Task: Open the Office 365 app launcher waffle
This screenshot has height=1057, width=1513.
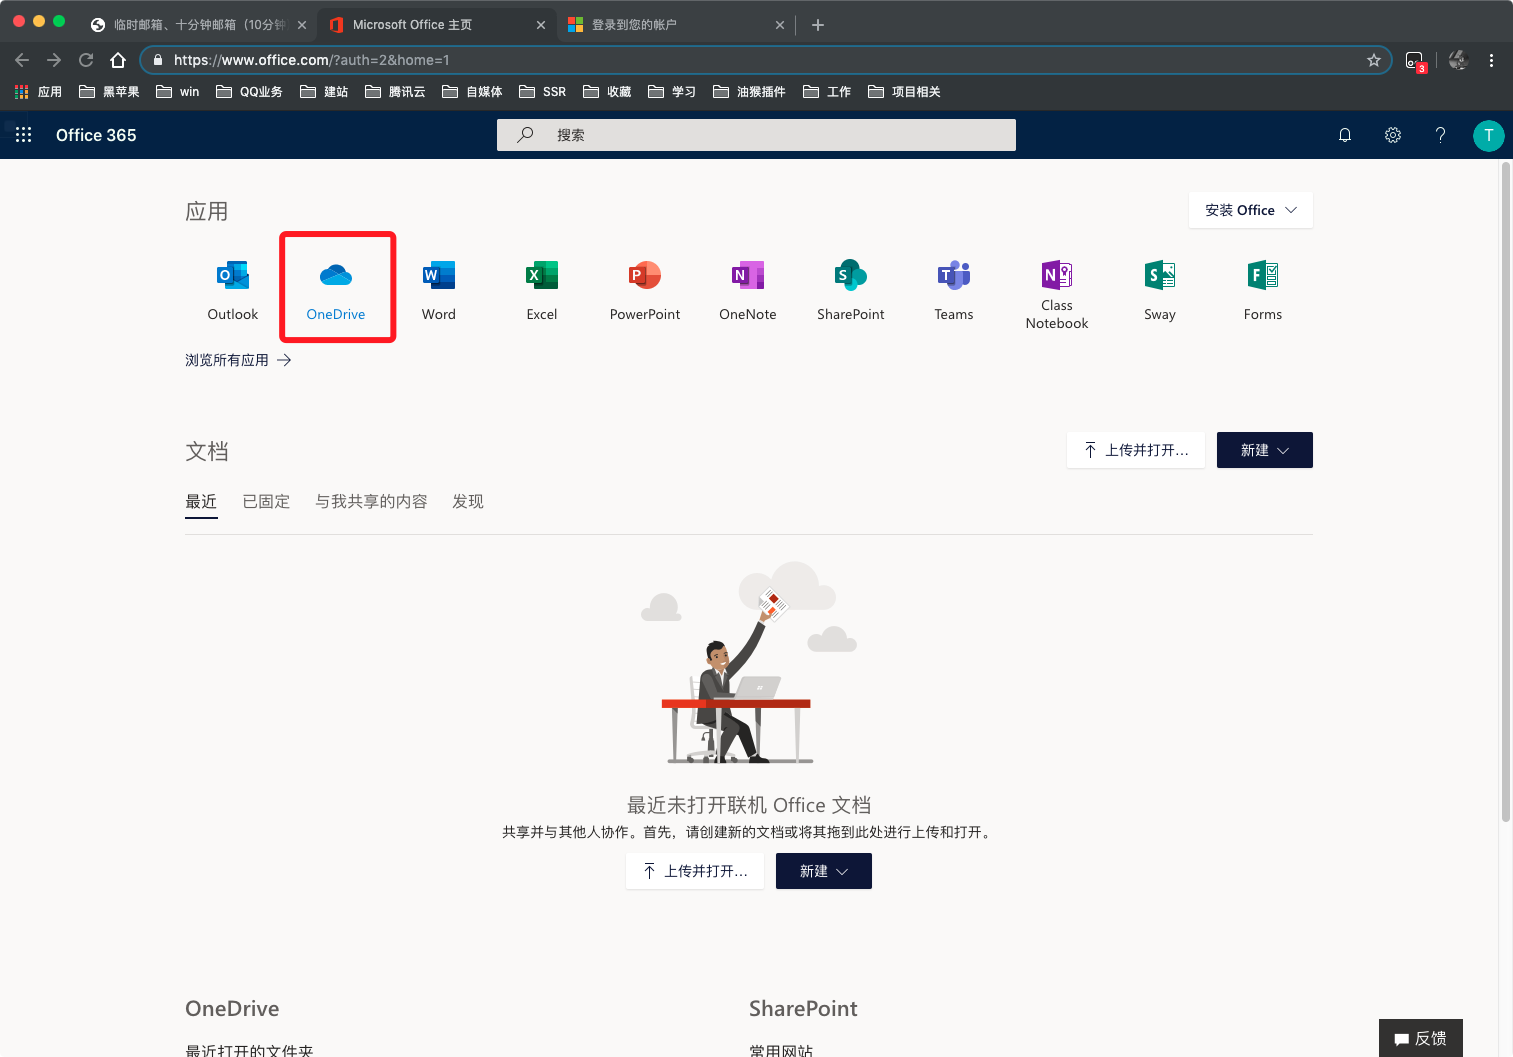Action: pos(24,135)
